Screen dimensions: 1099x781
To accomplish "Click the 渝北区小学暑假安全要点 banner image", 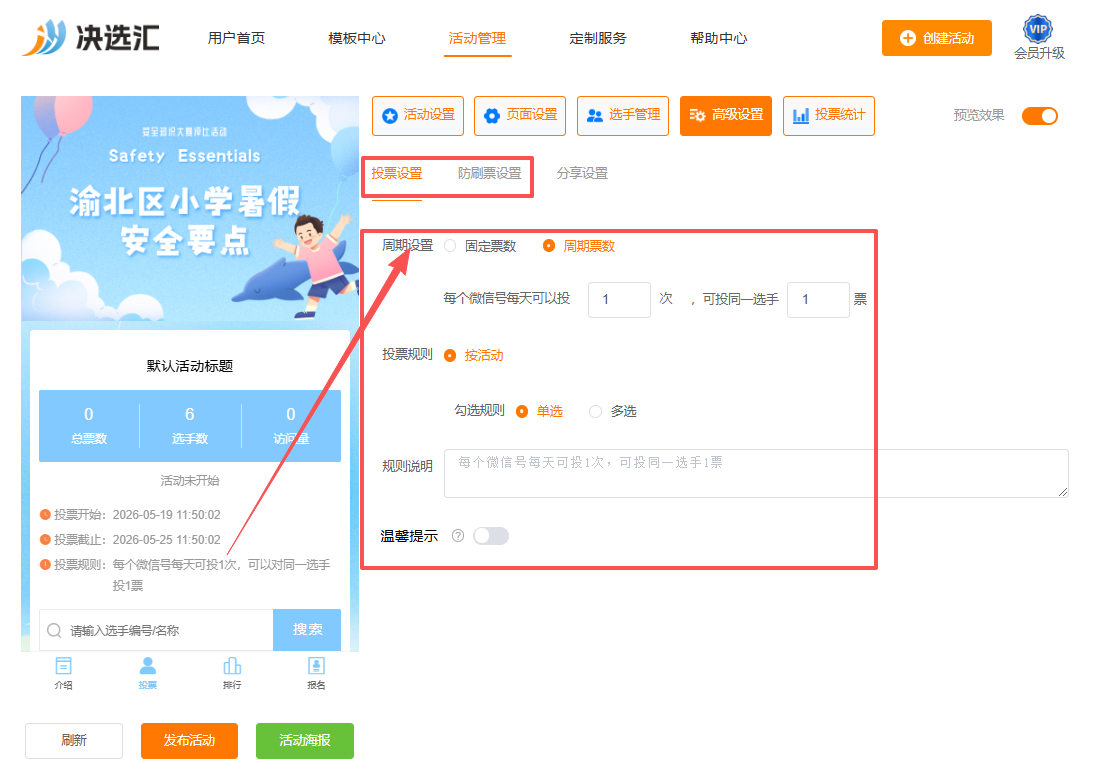I will point(190,208).
